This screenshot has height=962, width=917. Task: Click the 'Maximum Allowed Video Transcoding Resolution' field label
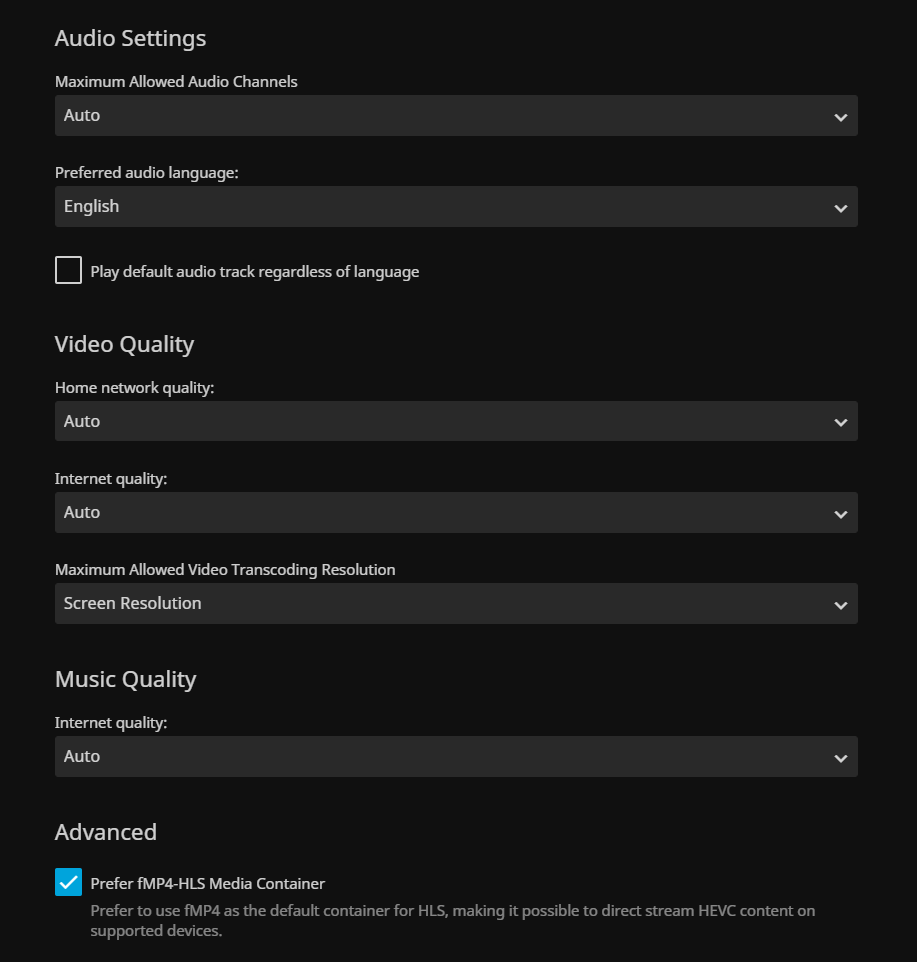[x=225, y=570]
